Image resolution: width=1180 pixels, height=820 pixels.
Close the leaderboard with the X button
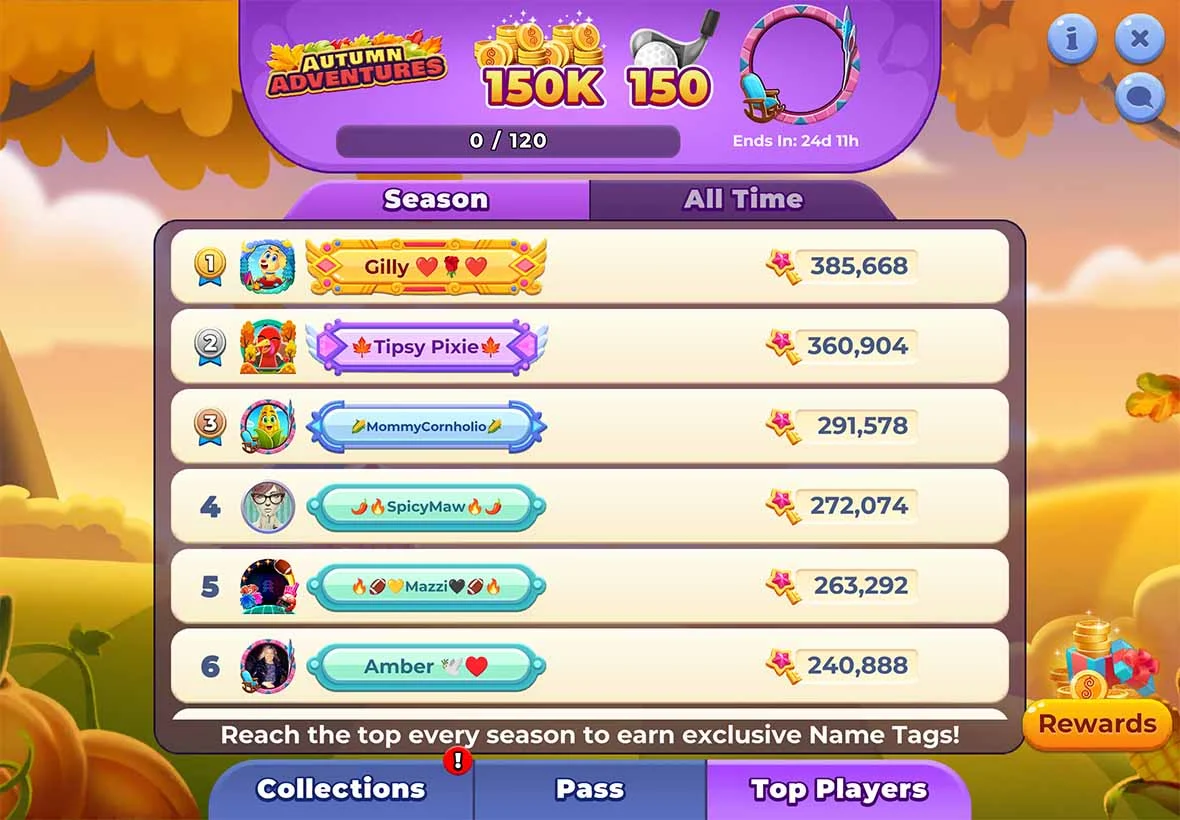[x=1139, y=38]
